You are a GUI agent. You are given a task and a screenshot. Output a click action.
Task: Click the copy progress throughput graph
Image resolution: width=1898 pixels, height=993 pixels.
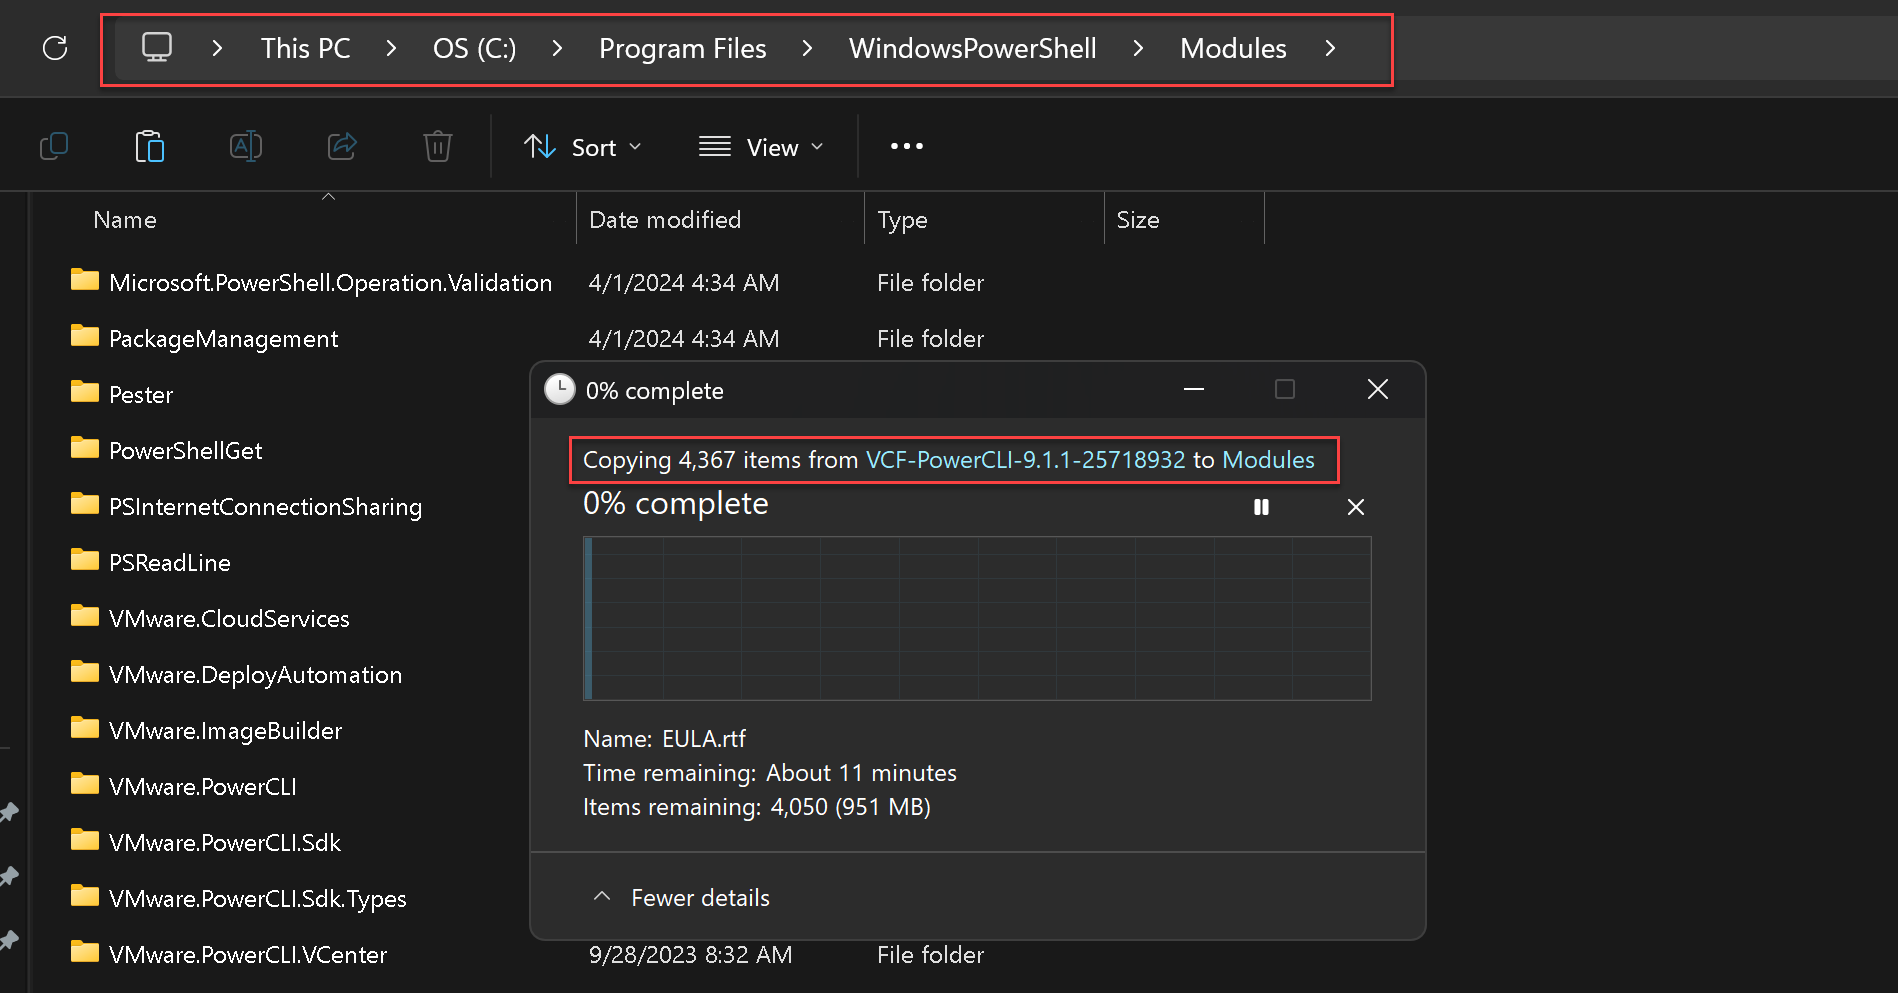coord(977,618)
